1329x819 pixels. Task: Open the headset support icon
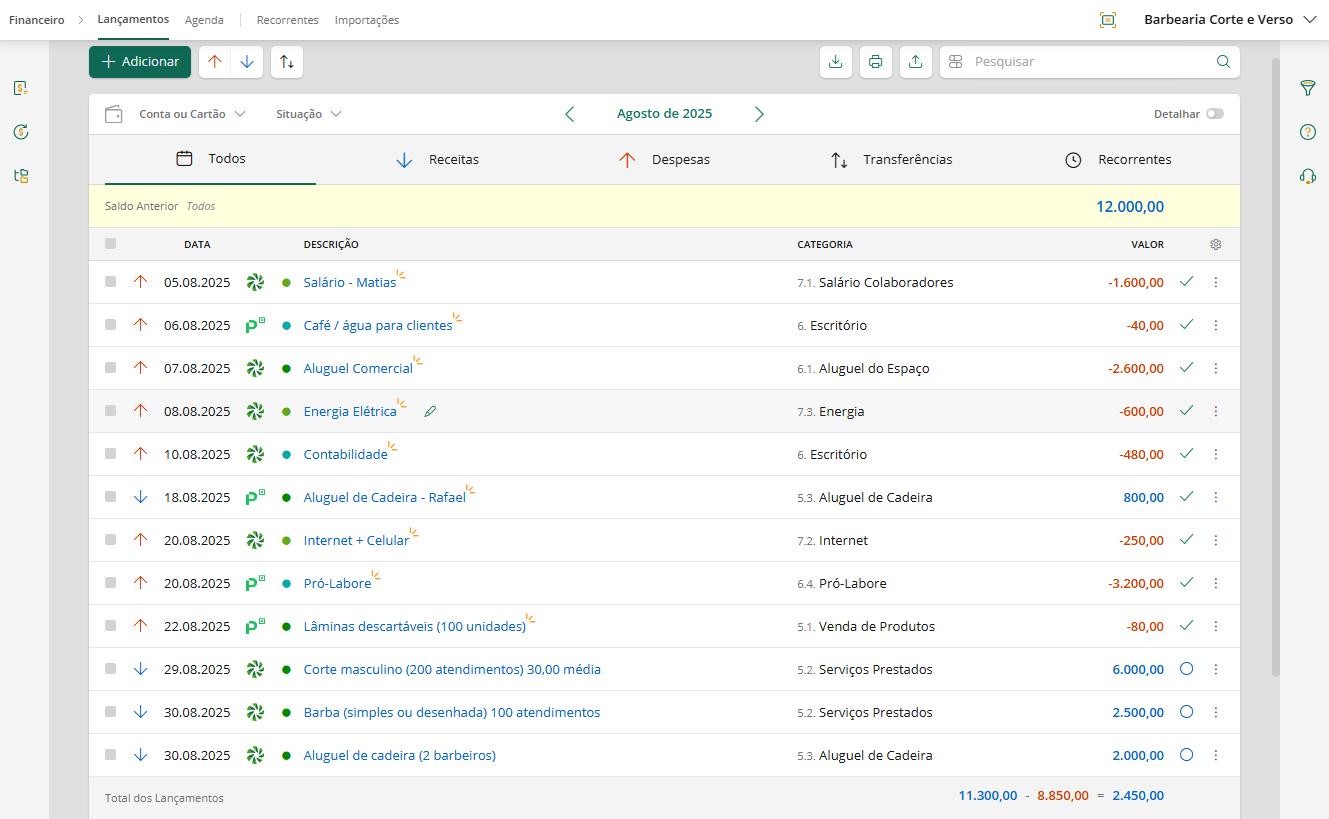click(1307, 176)
